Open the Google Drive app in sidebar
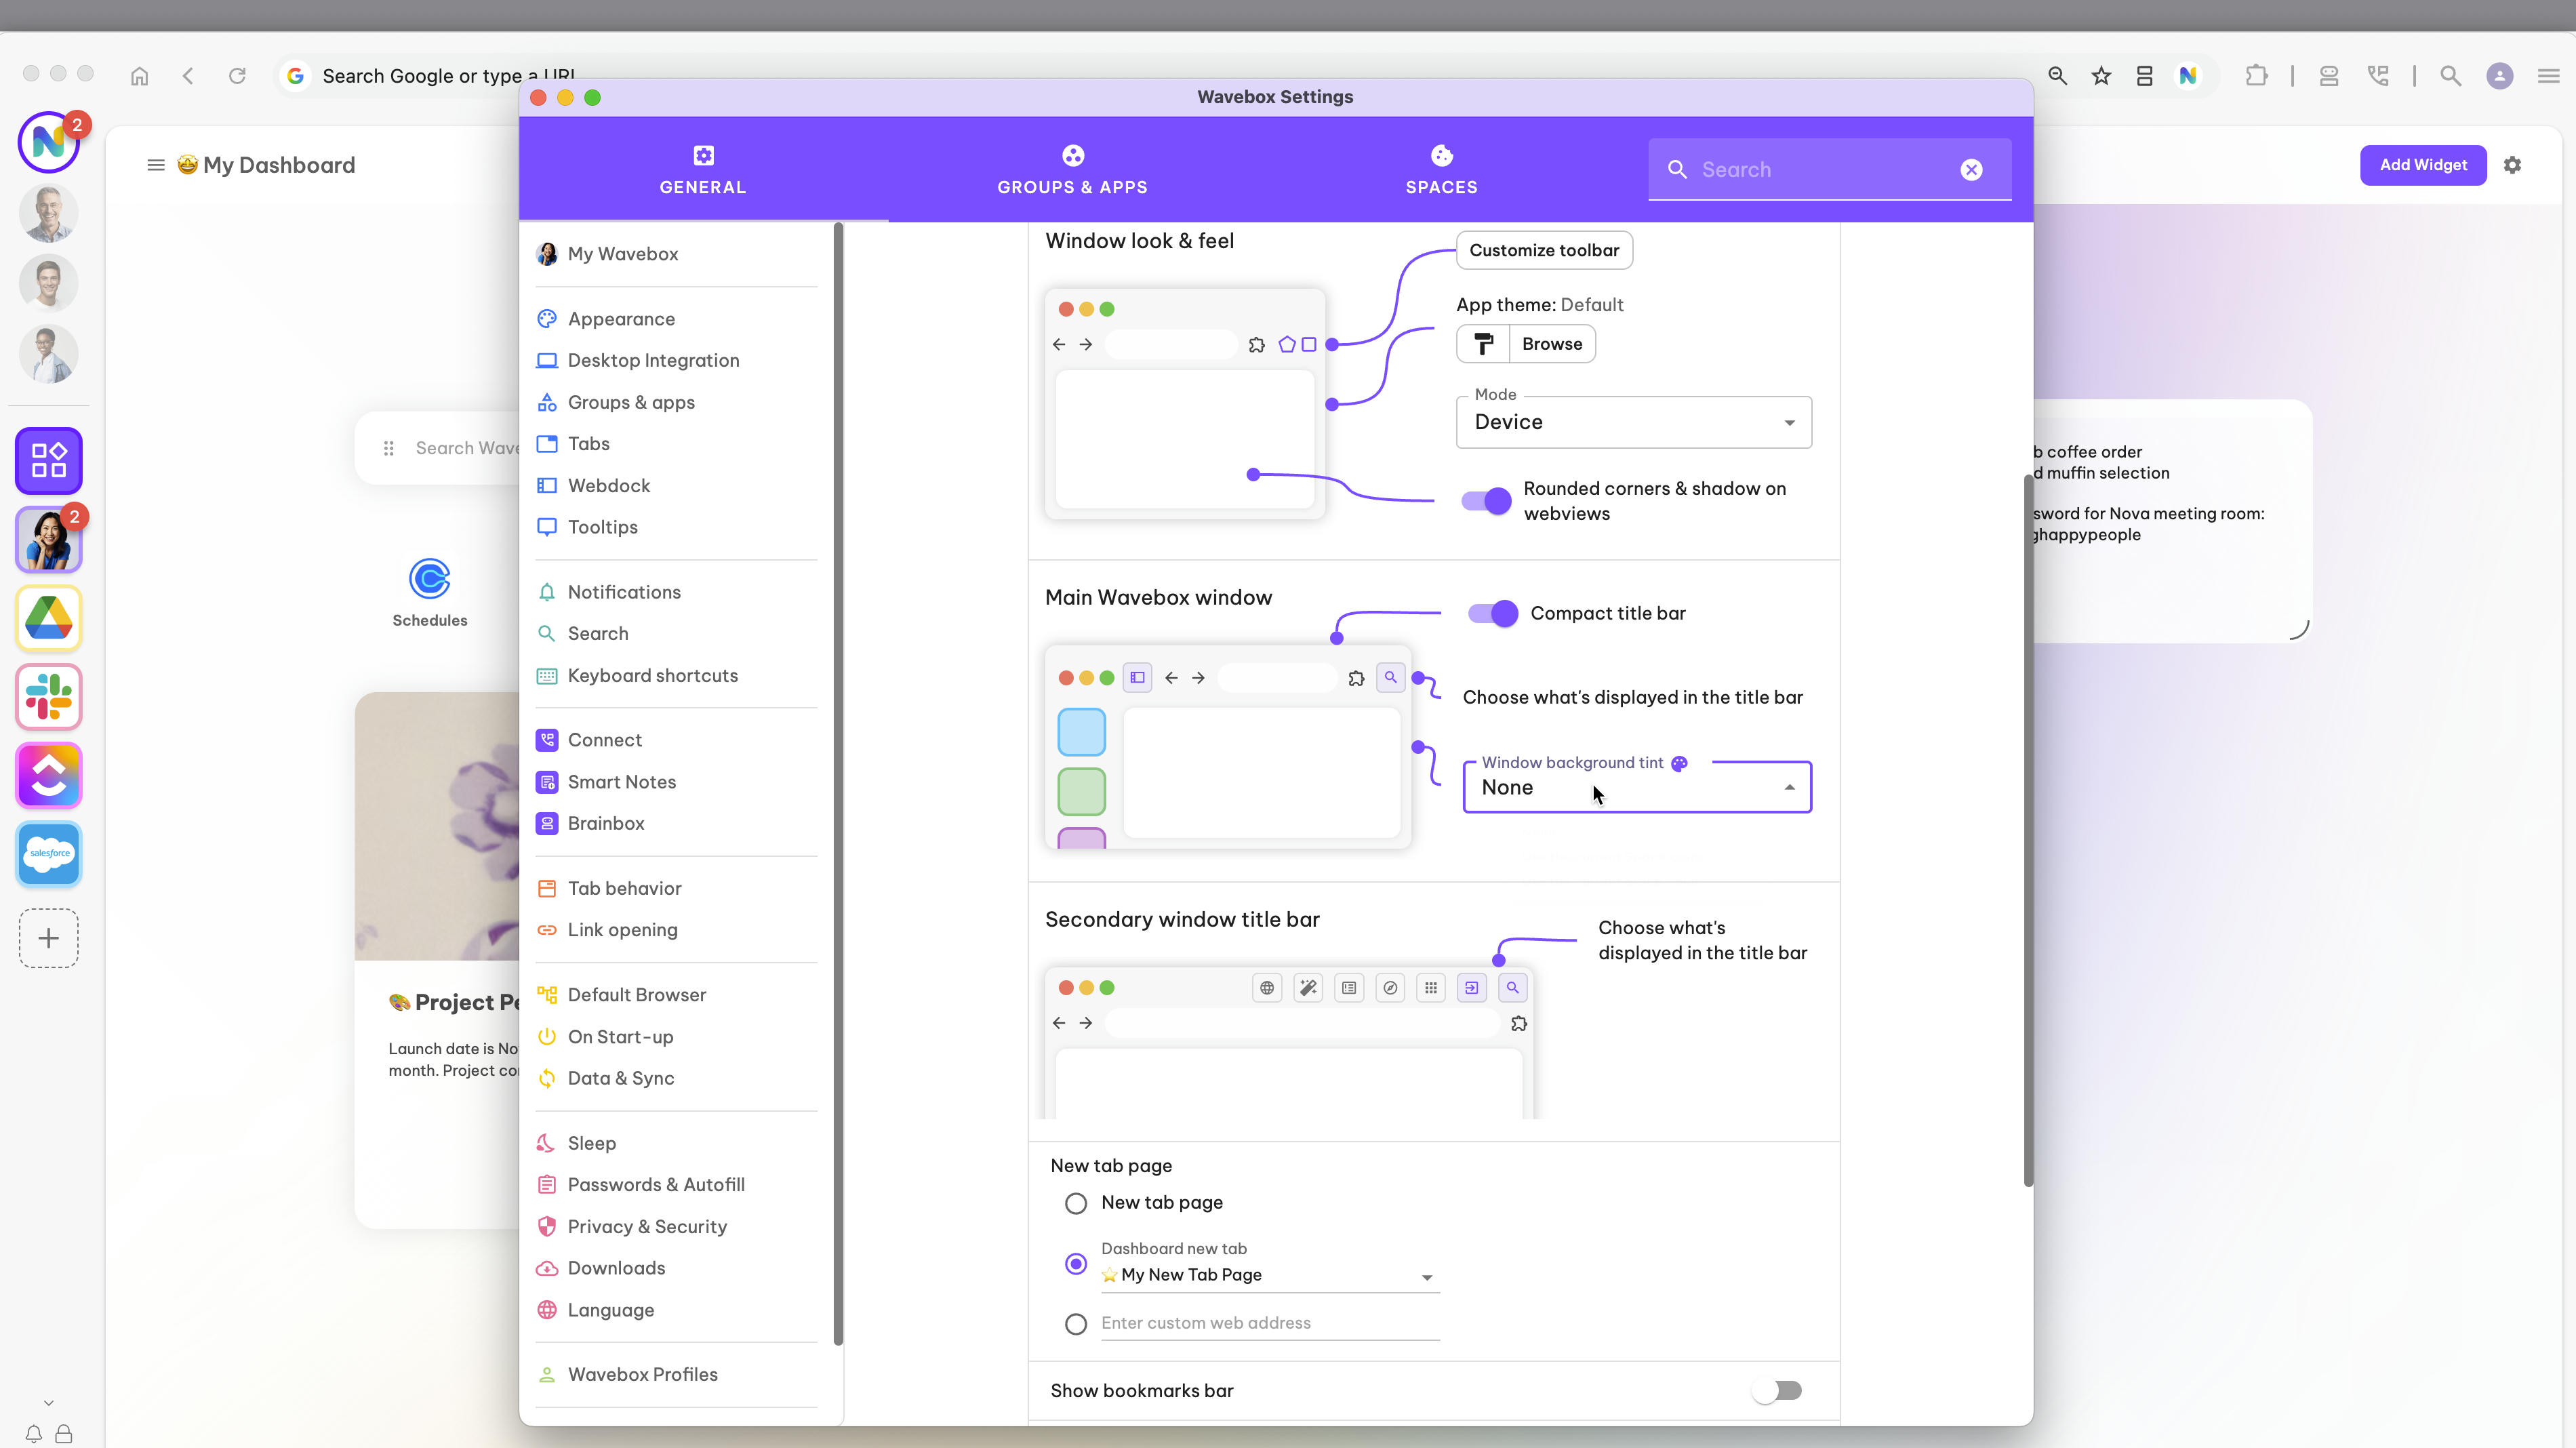The width and height of the screenshot is (2576, 1448). (48, 618)
